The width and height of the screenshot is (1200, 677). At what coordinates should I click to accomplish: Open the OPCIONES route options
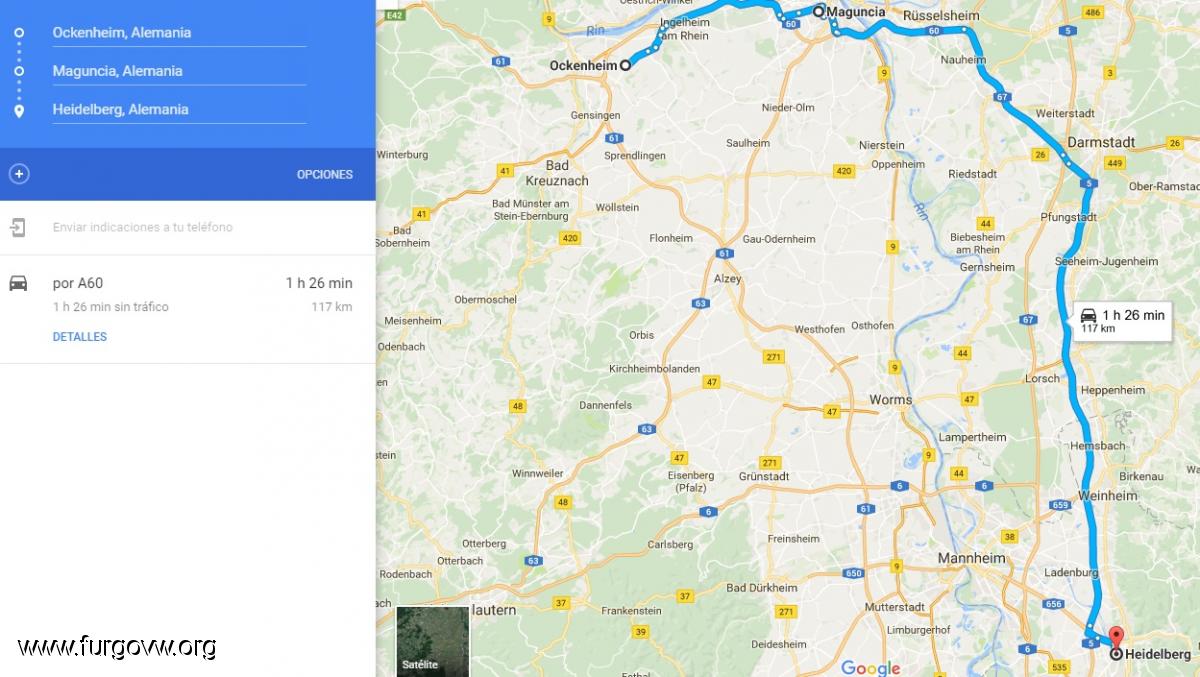(x=325, y=174)
